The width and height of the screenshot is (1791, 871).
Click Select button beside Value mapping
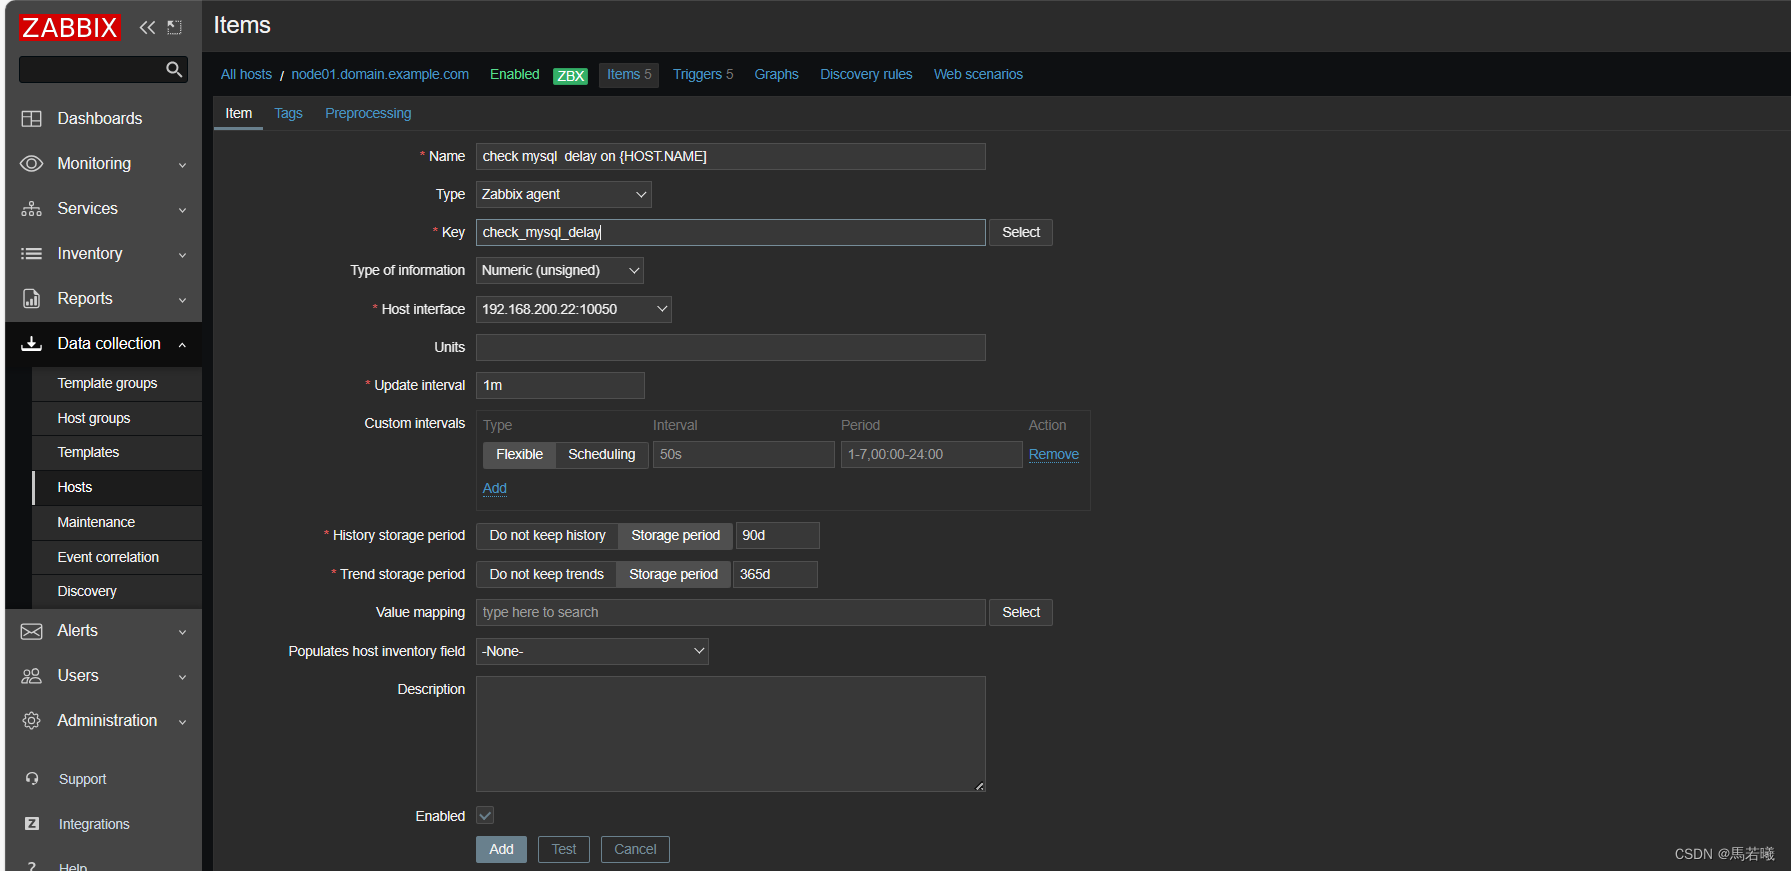[x=1021, y=612]
